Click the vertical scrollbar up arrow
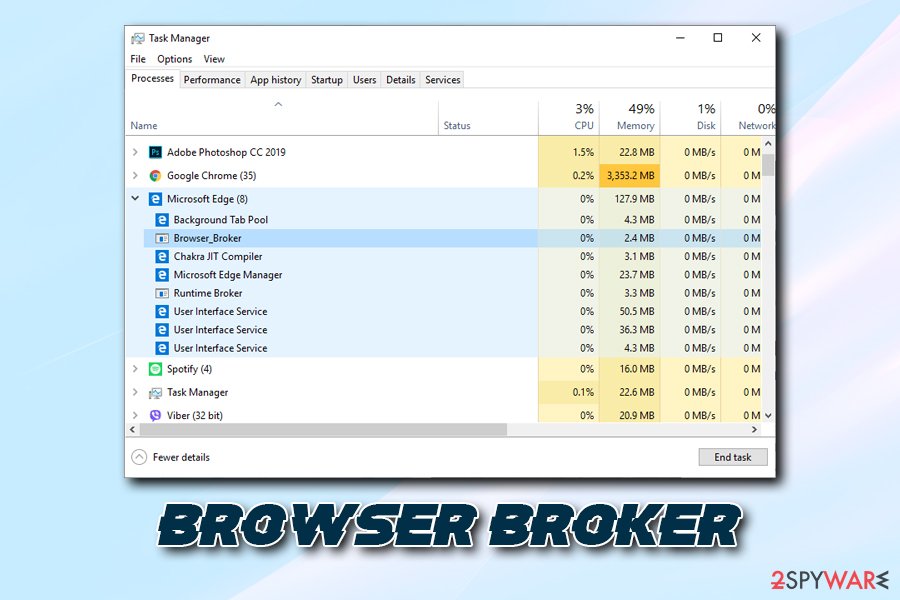The width and height of the screenshot is (900, 600). 768,144
